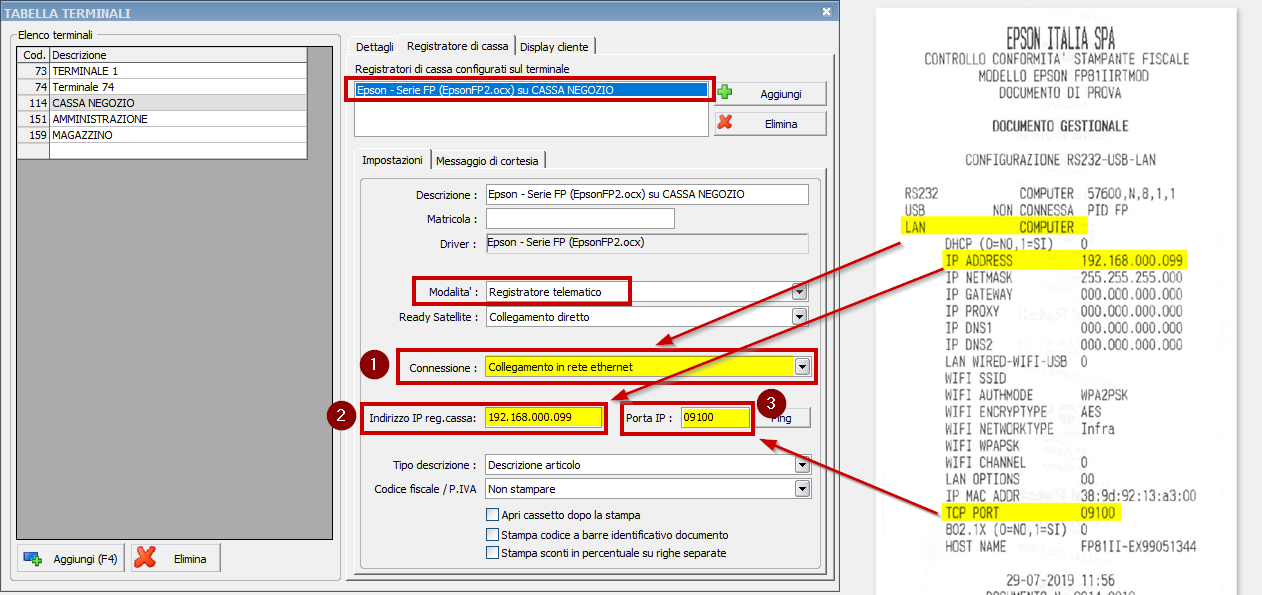Click the green plus Aggiungi icon
The height and width of the screenshot is (595, 1262).
coord(725,93)
